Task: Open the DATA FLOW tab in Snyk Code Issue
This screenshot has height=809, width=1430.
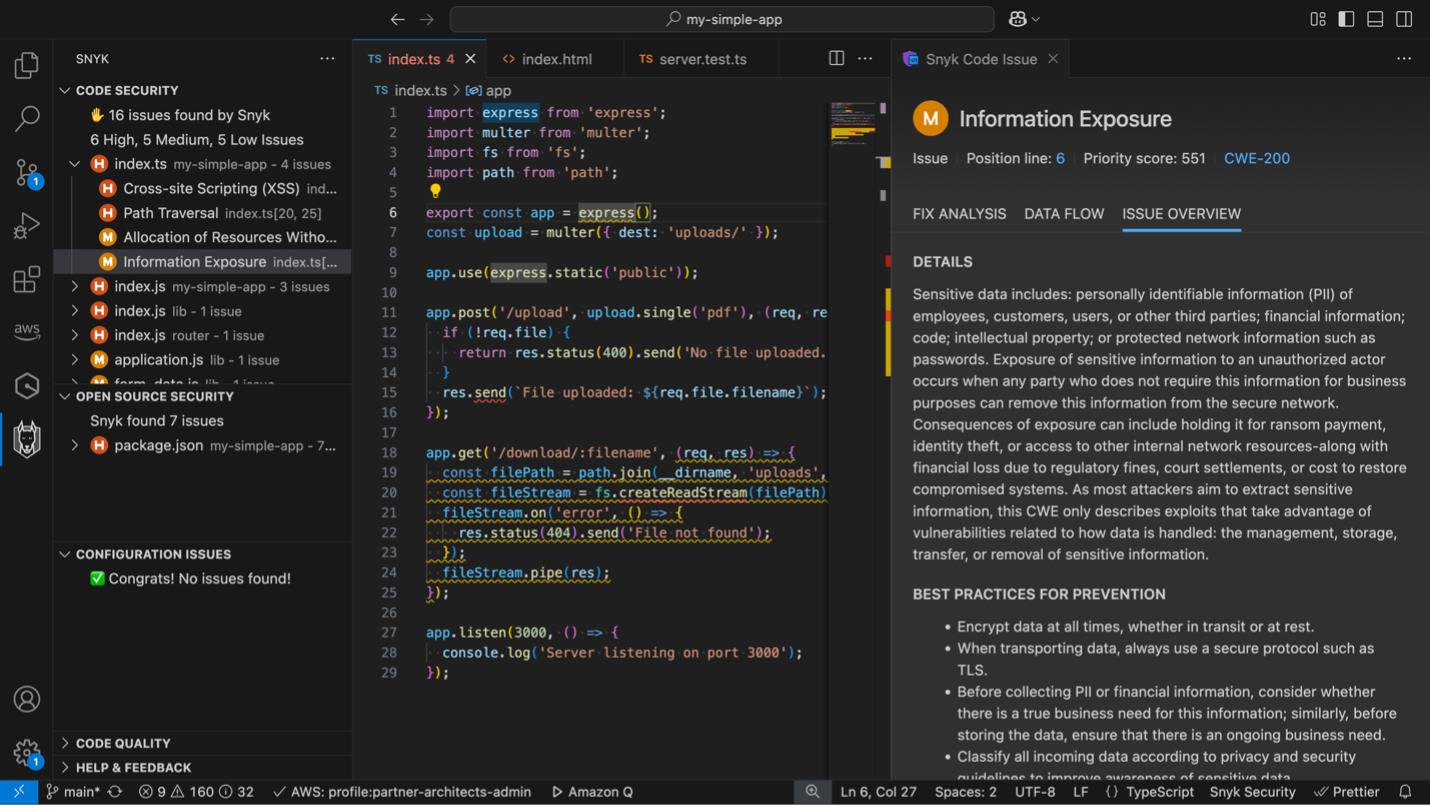Action: [1063, 214]
